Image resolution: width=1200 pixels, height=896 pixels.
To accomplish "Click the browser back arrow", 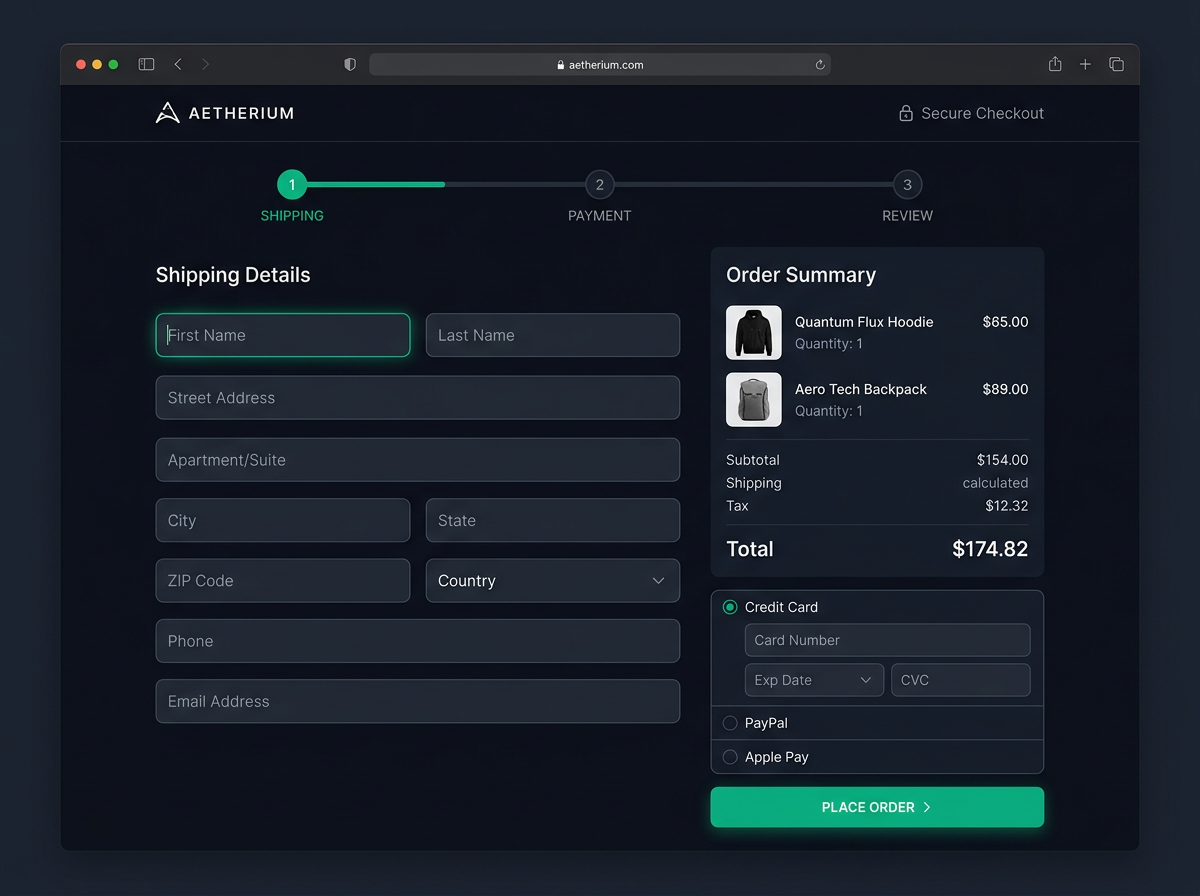I will coord(177,63).
